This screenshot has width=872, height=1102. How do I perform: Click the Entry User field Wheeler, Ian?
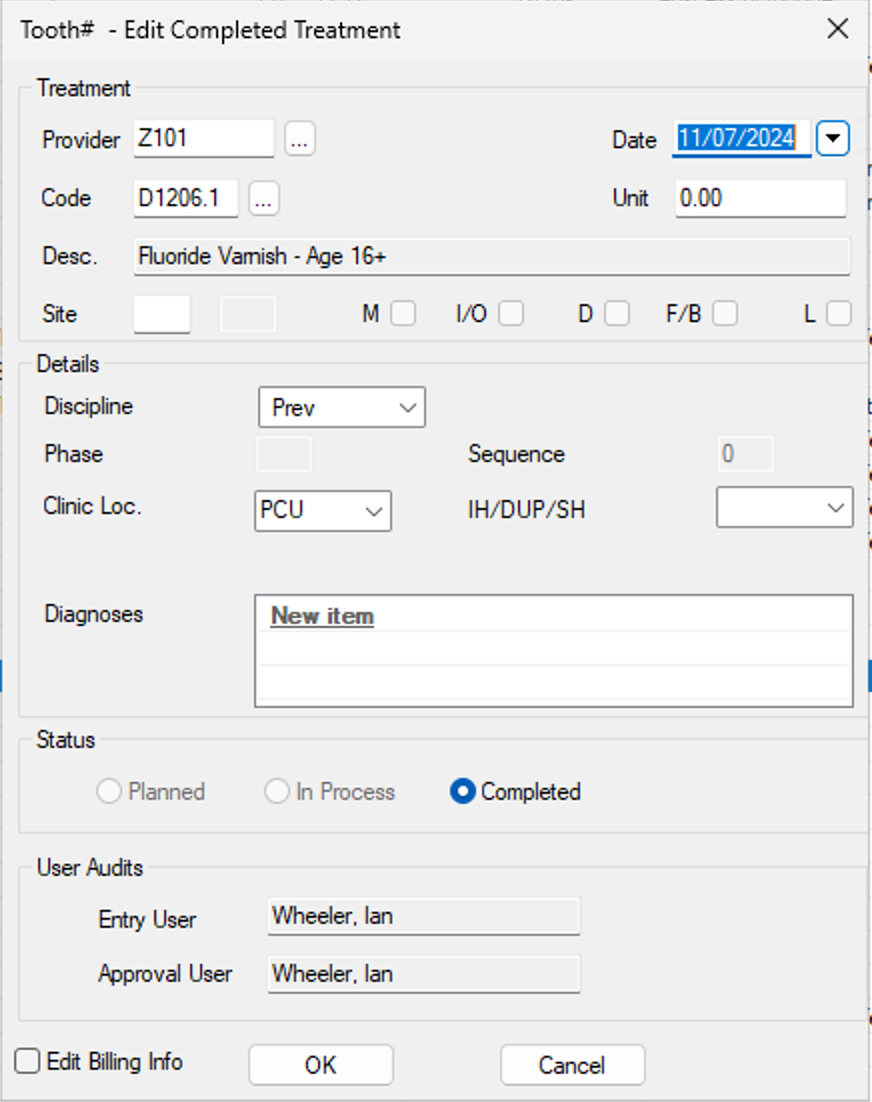point(424,916)
